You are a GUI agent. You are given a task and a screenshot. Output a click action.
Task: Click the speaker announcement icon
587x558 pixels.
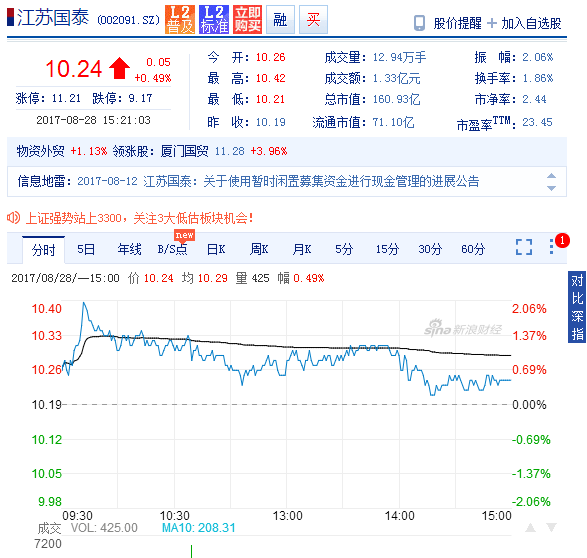tap(13, 217)
